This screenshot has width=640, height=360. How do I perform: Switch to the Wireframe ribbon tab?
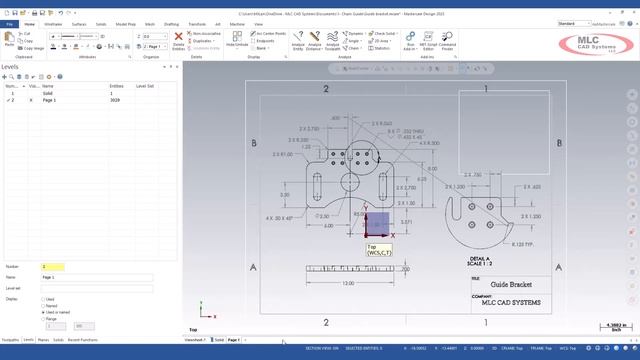tap(53, 24)
